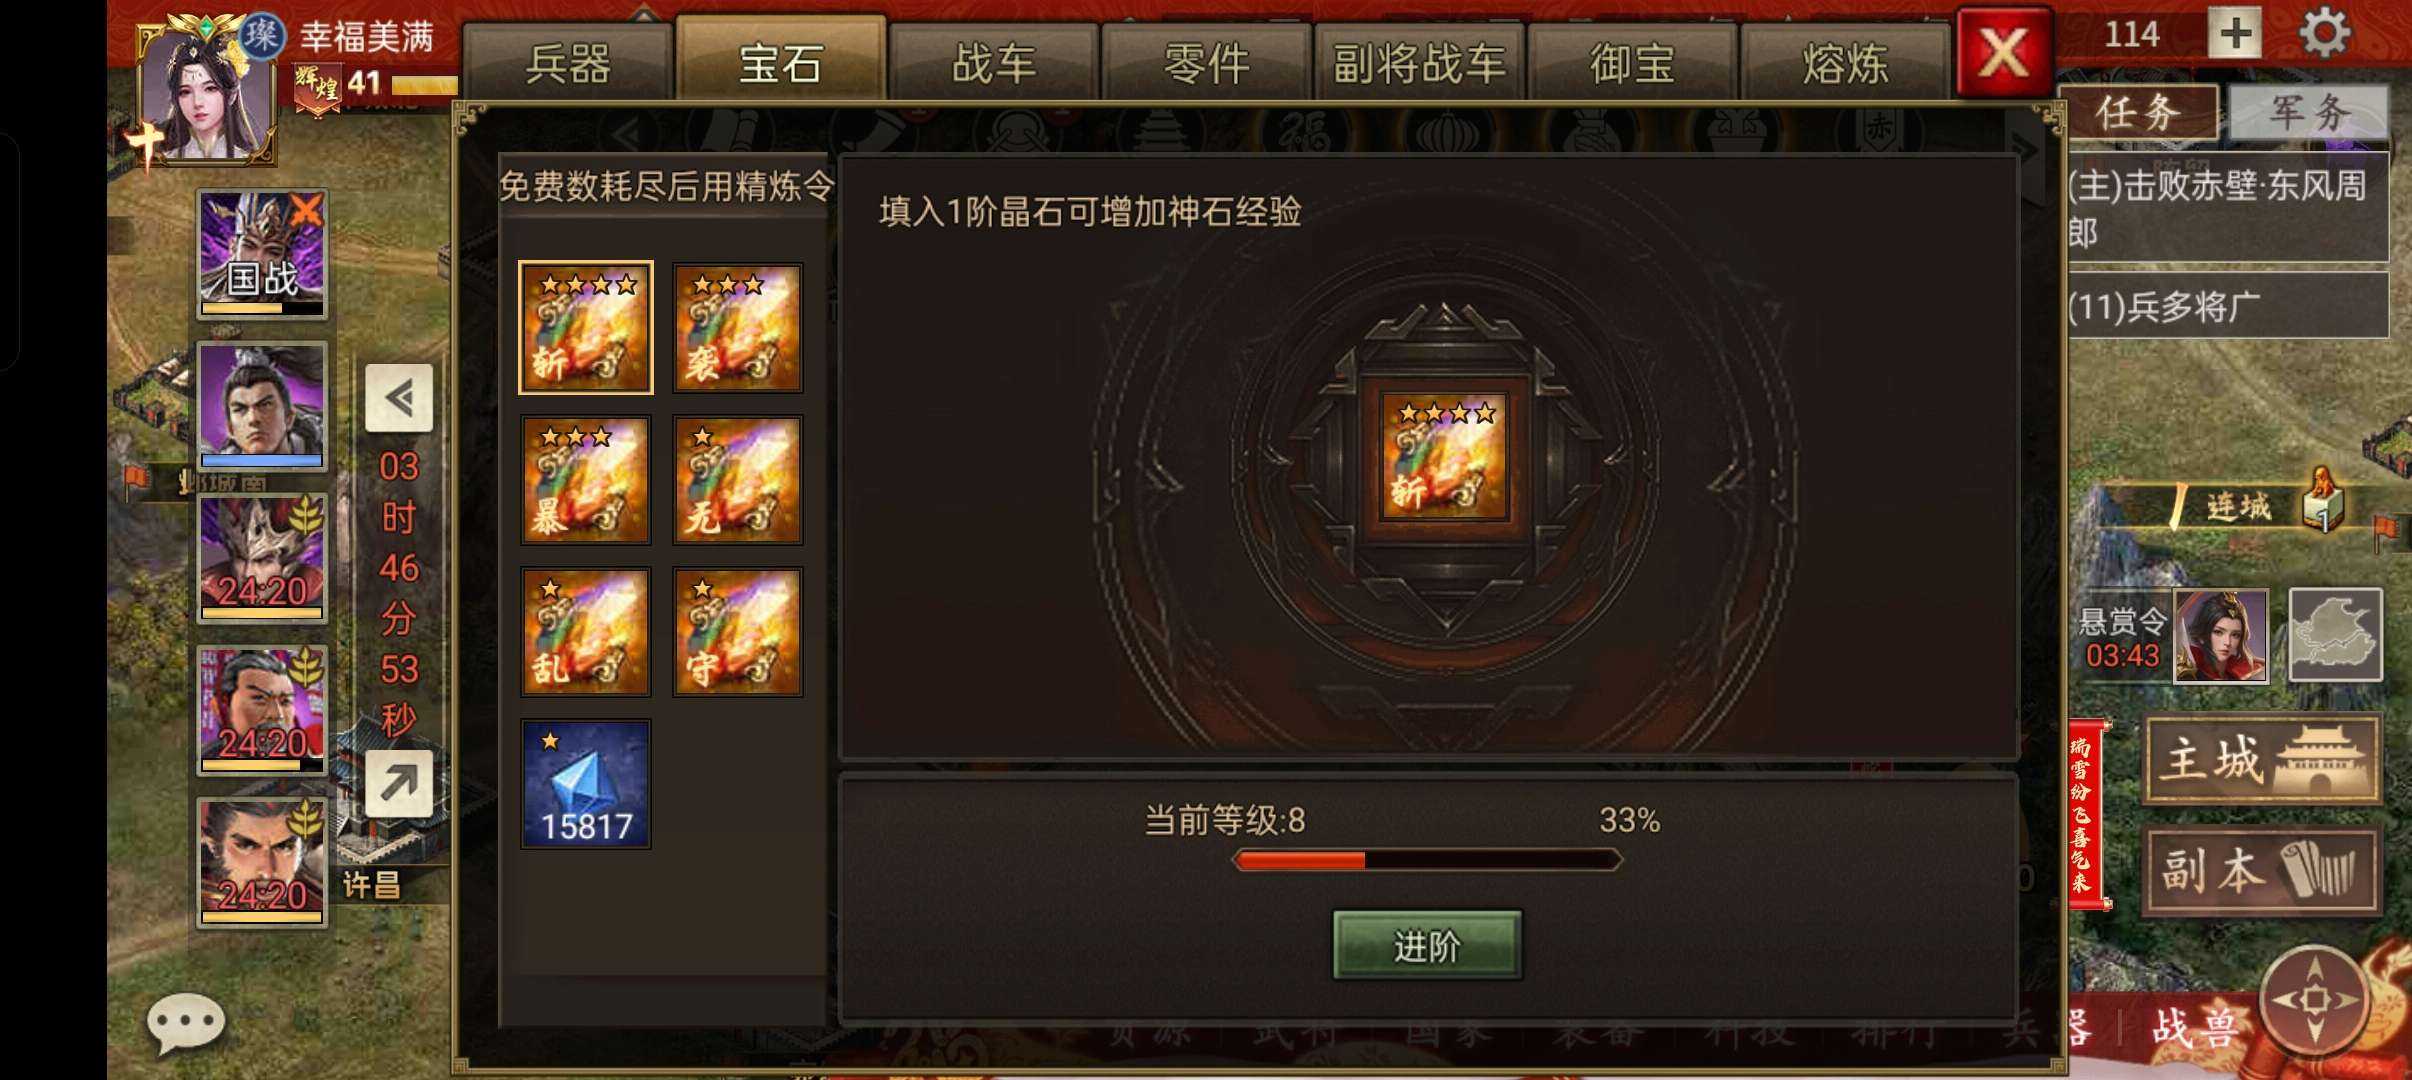The height and width of the screenshot is (1080, 2412).
Task: Select the one-star 守 gem
Action: [x=738, y=632]
